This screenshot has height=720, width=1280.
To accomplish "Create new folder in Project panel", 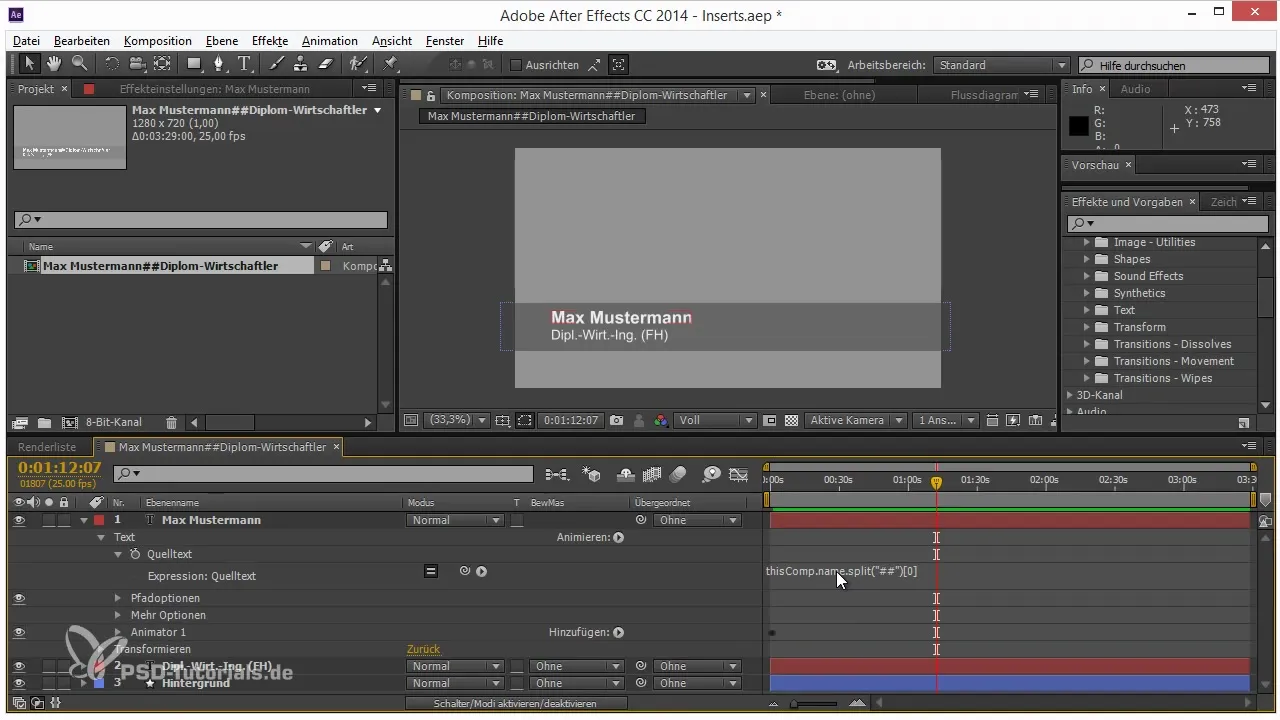I will tap(44, 423).
